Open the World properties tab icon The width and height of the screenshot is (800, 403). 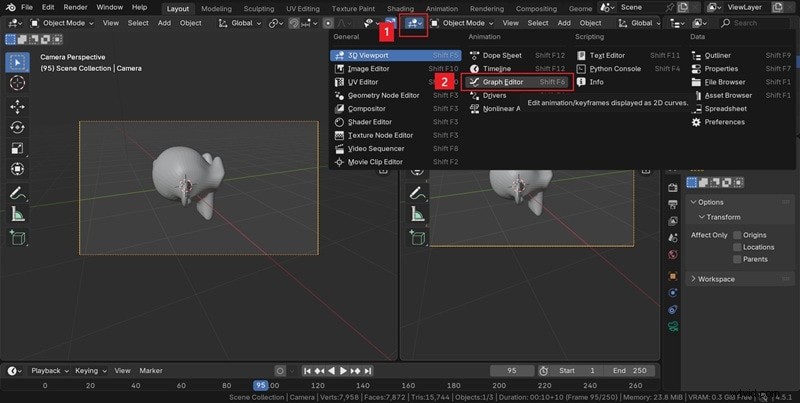tap(672, 255)
